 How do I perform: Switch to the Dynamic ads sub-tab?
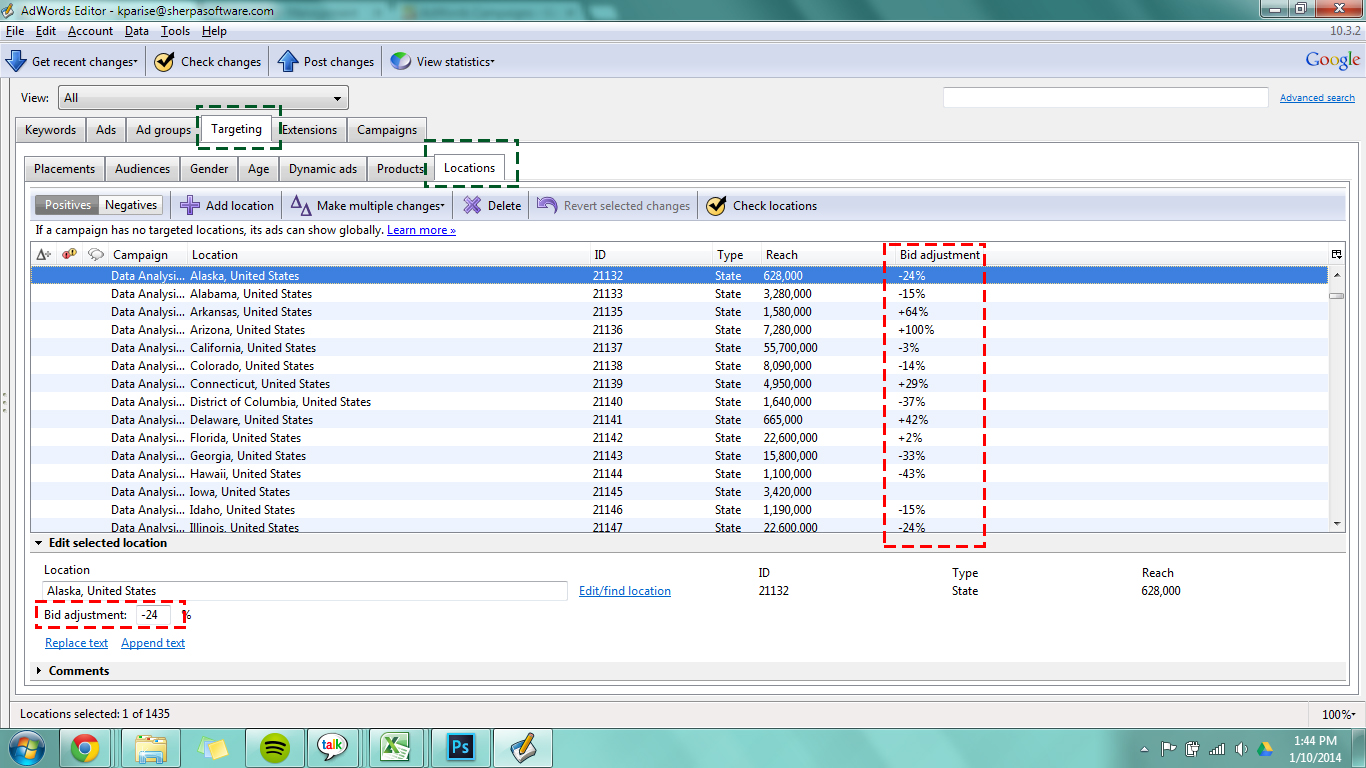323,169
